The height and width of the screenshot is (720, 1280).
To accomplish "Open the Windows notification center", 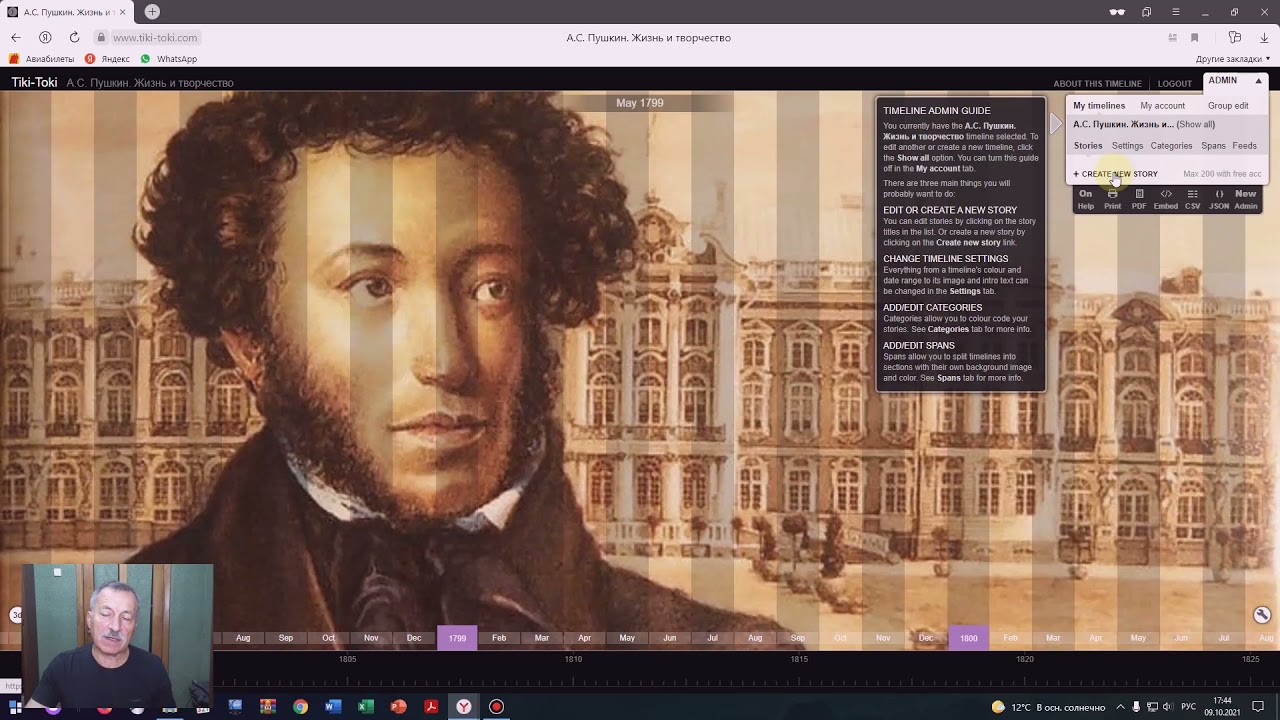I will pyautogui.click(x=1258, y=708).
